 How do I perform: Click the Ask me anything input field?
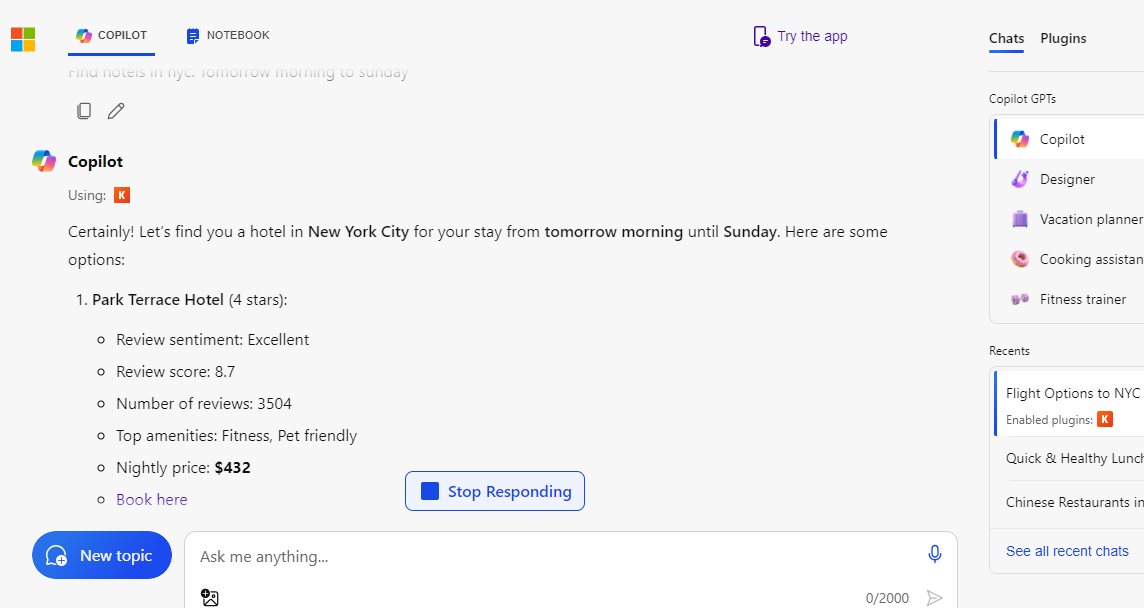click(550, 556)
